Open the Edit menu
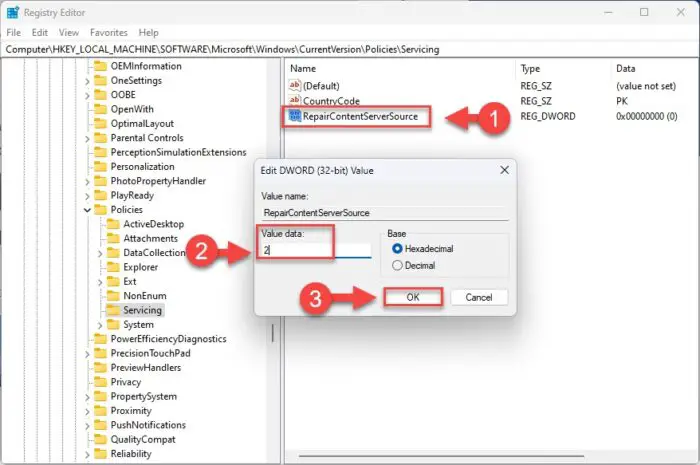 [x=39, y=33]
